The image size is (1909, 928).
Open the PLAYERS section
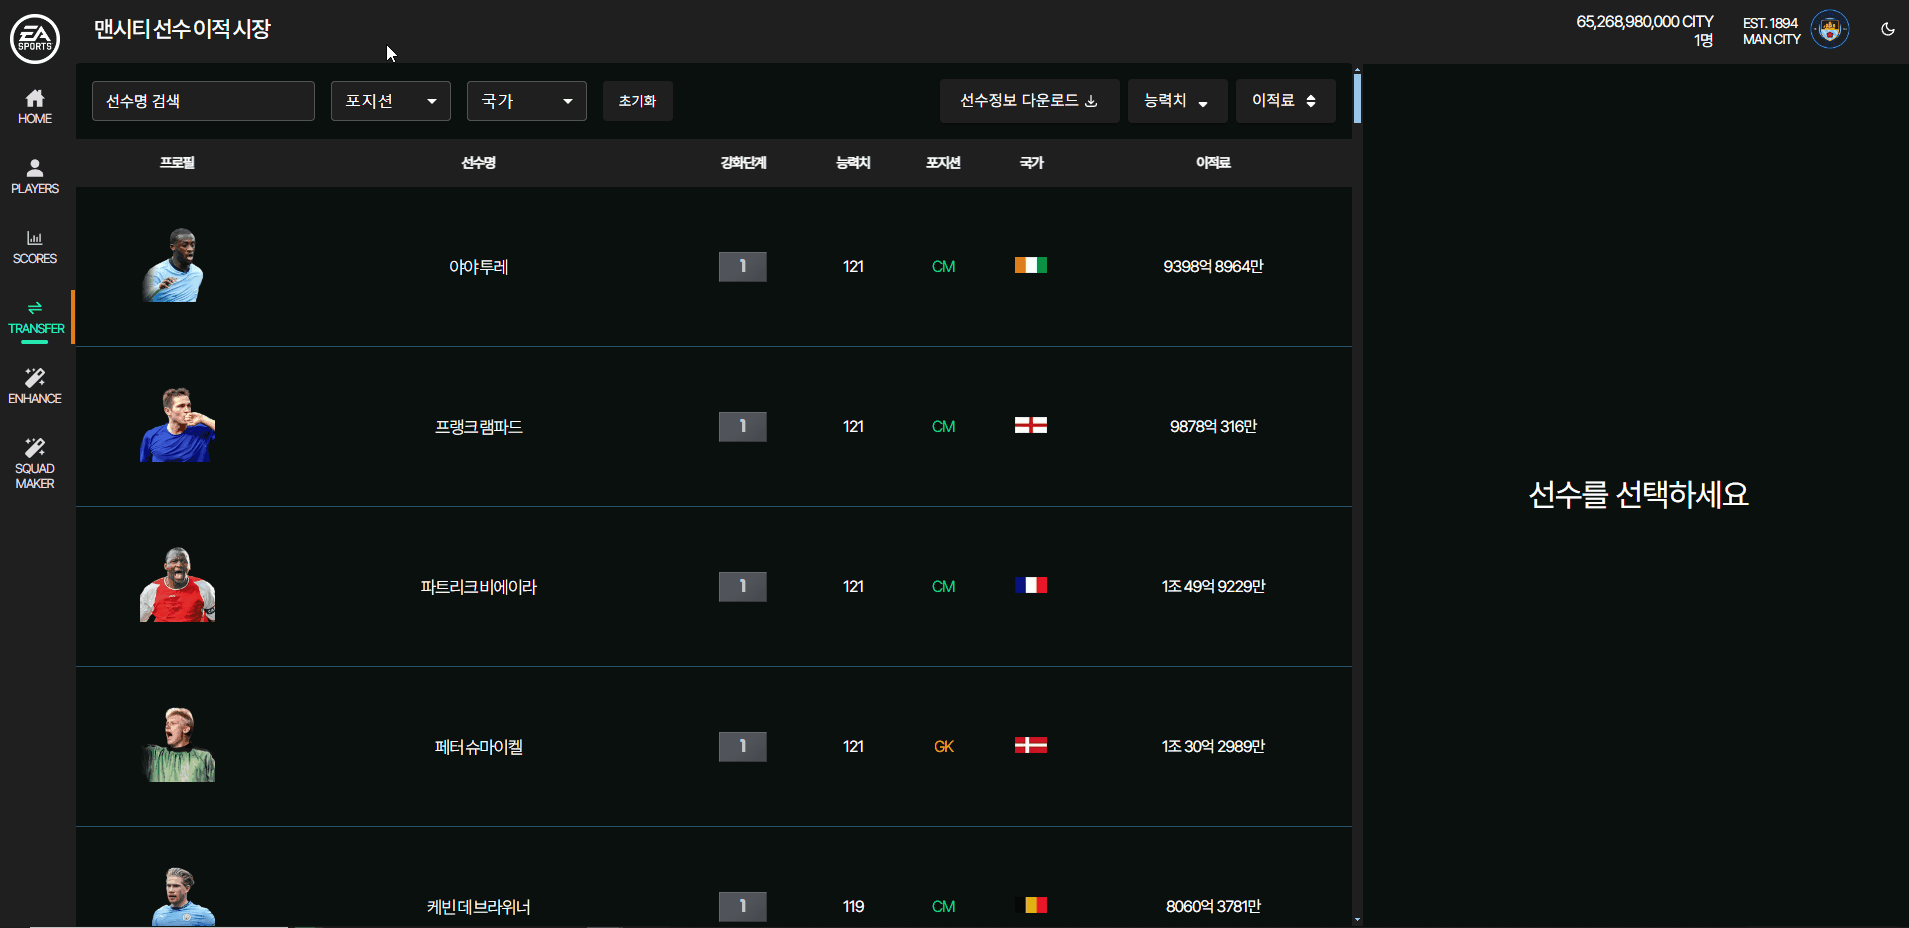coord(35,176)
